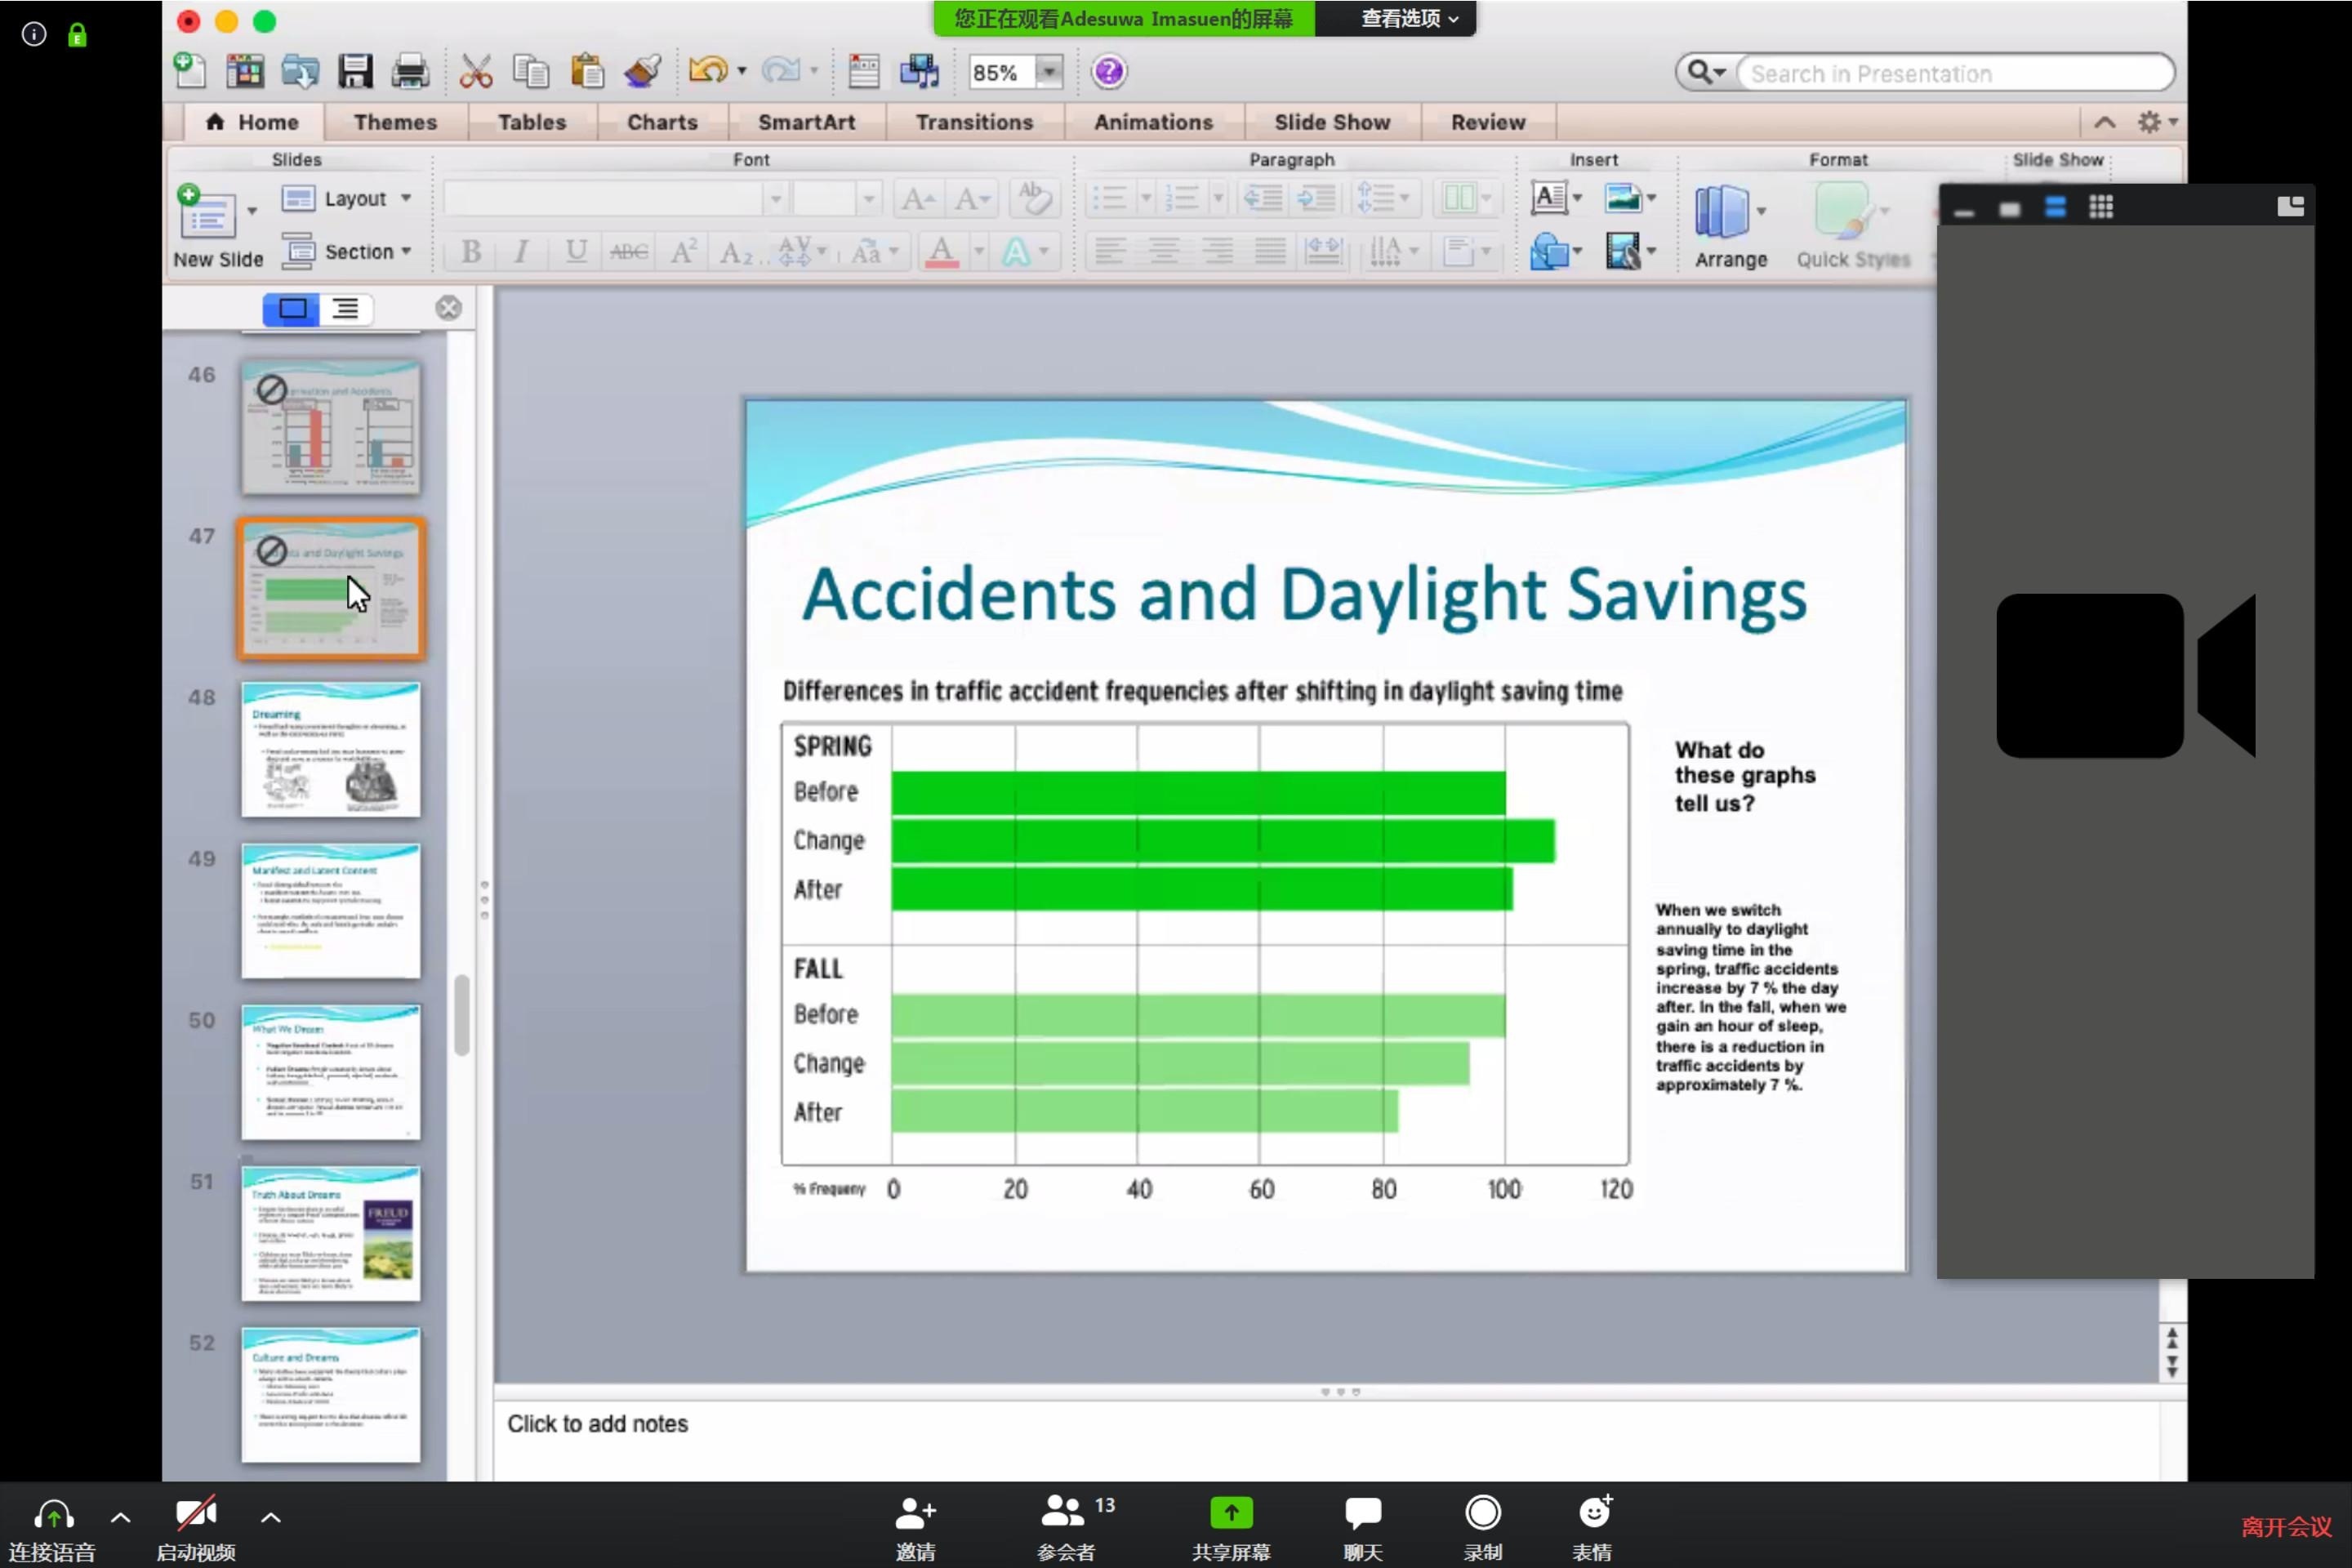Screen dimensions: 2352x1568
Task: Open the zoom percentage dropdown
Action: 1048,72
